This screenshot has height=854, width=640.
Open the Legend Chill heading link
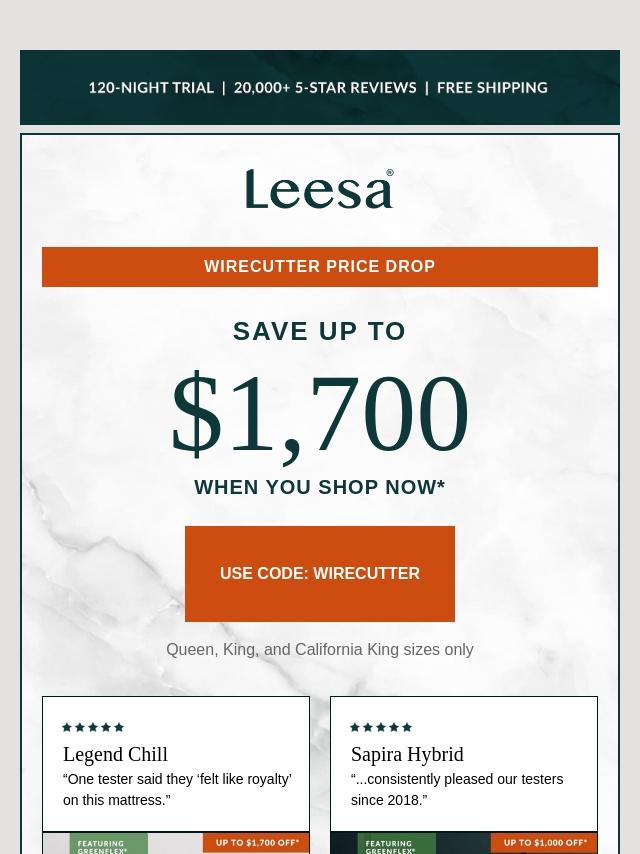point(115,754)
